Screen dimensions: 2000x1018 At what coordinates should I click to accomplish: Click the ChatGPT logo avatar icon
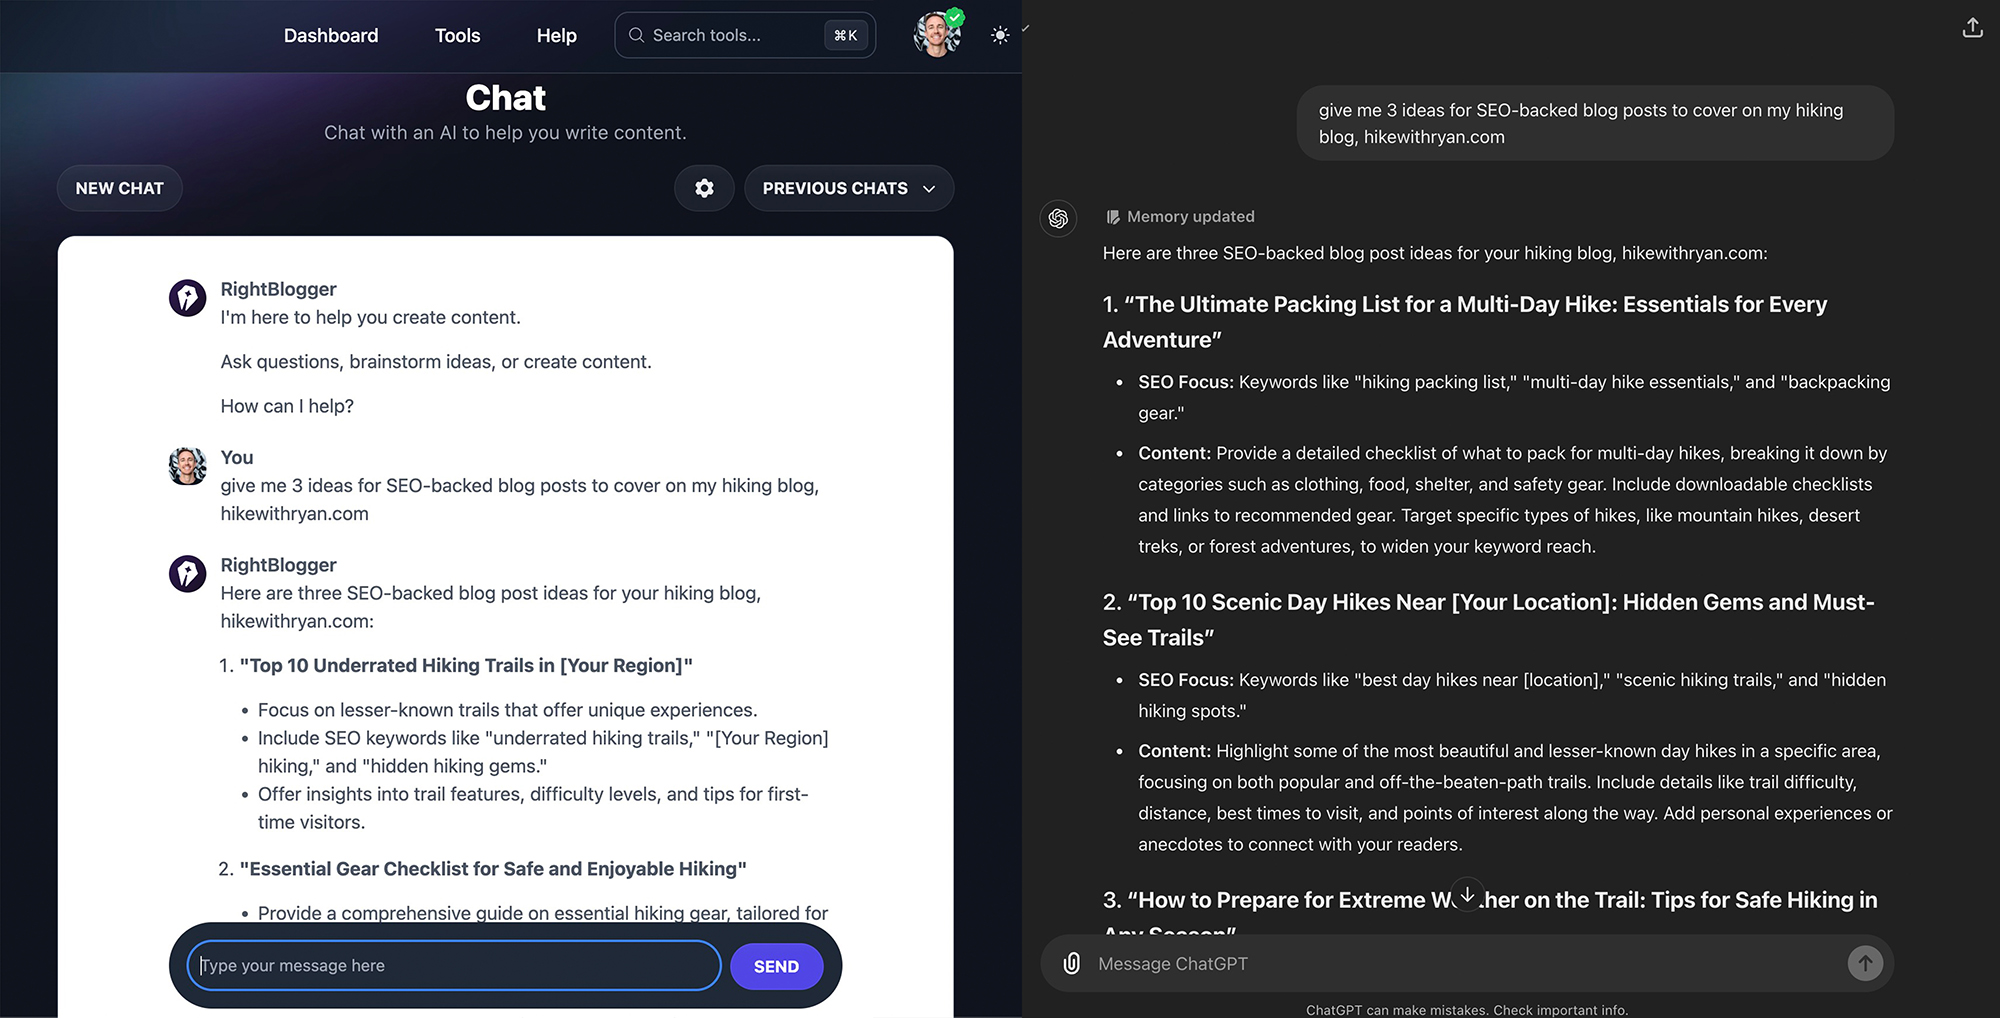(1058, 218)
